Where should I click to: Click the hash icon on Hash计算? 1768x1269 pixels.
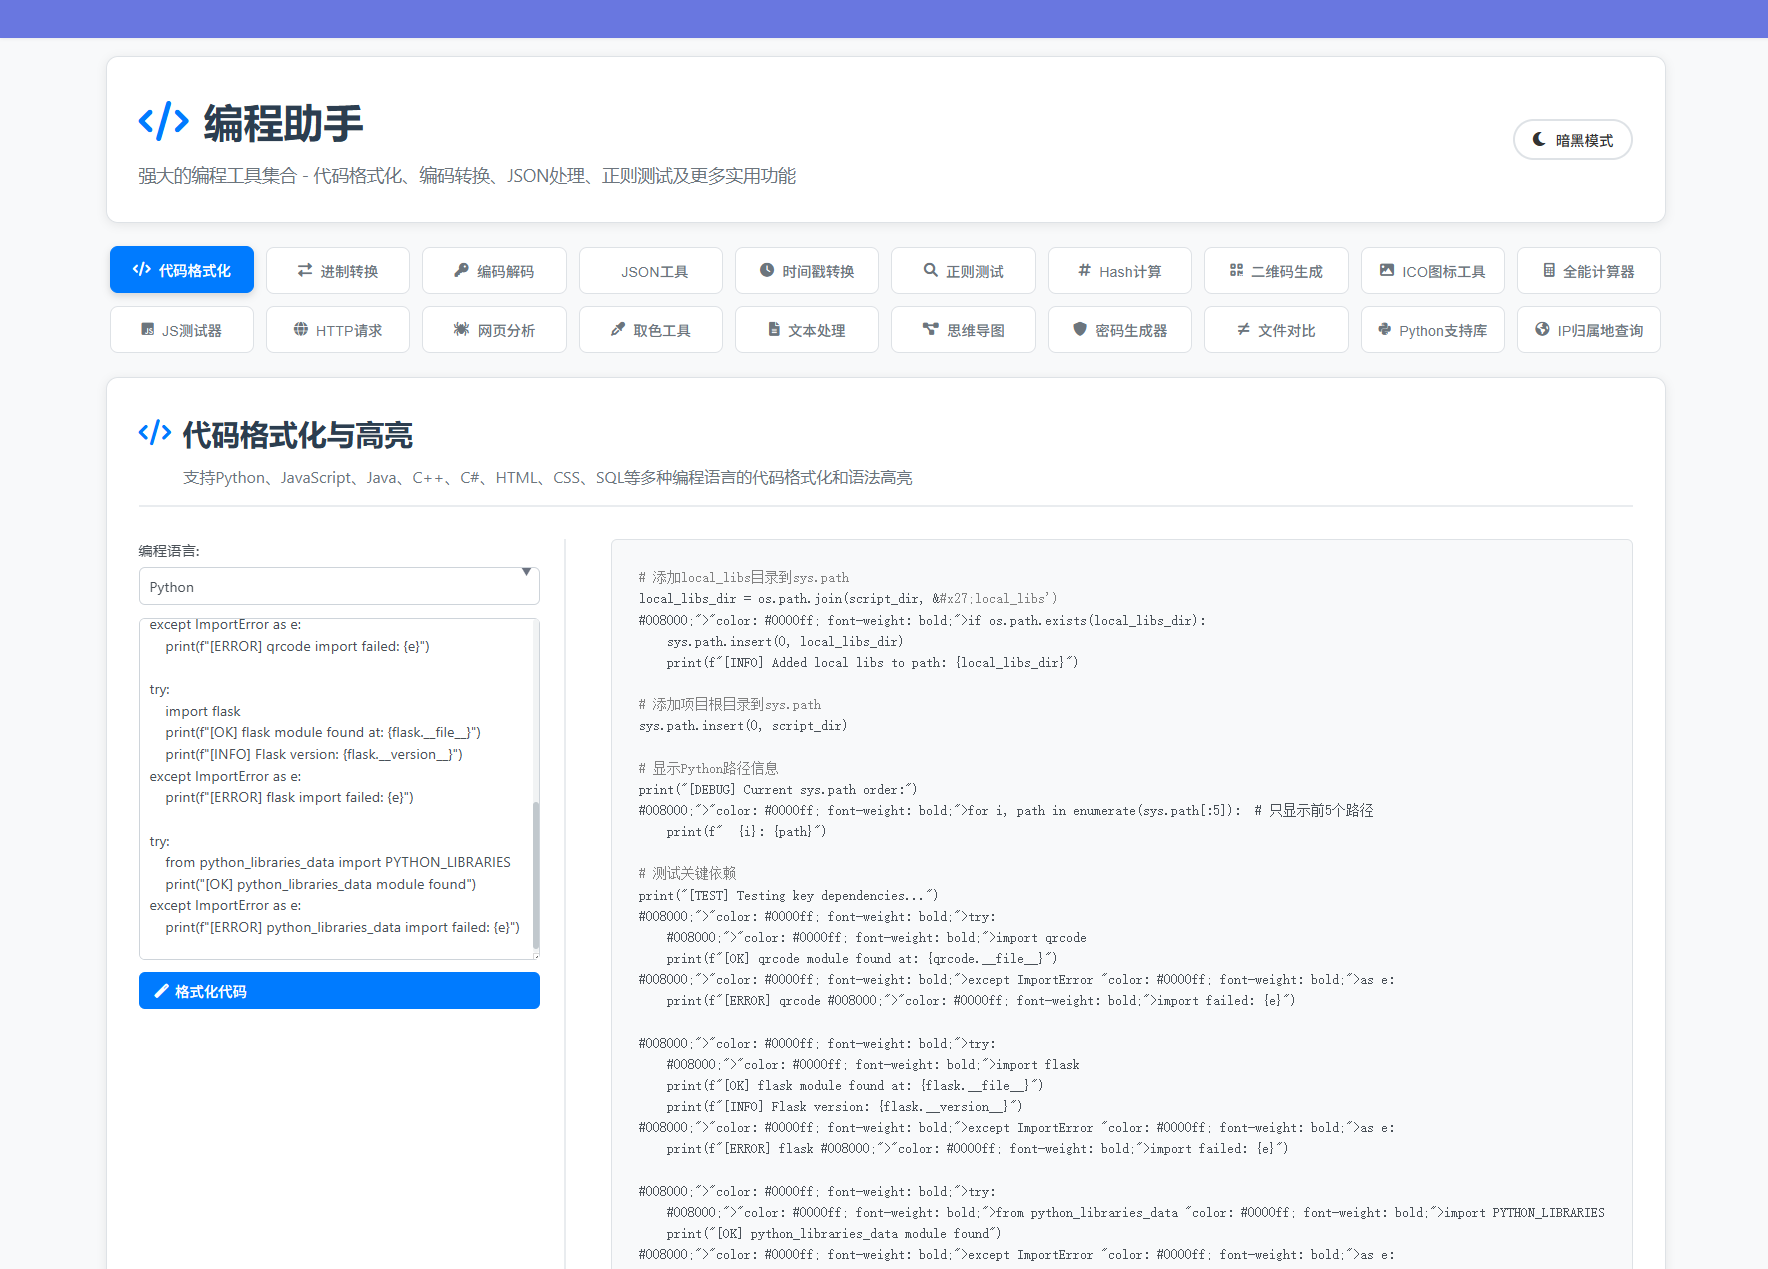click(x=1084, y=270)
